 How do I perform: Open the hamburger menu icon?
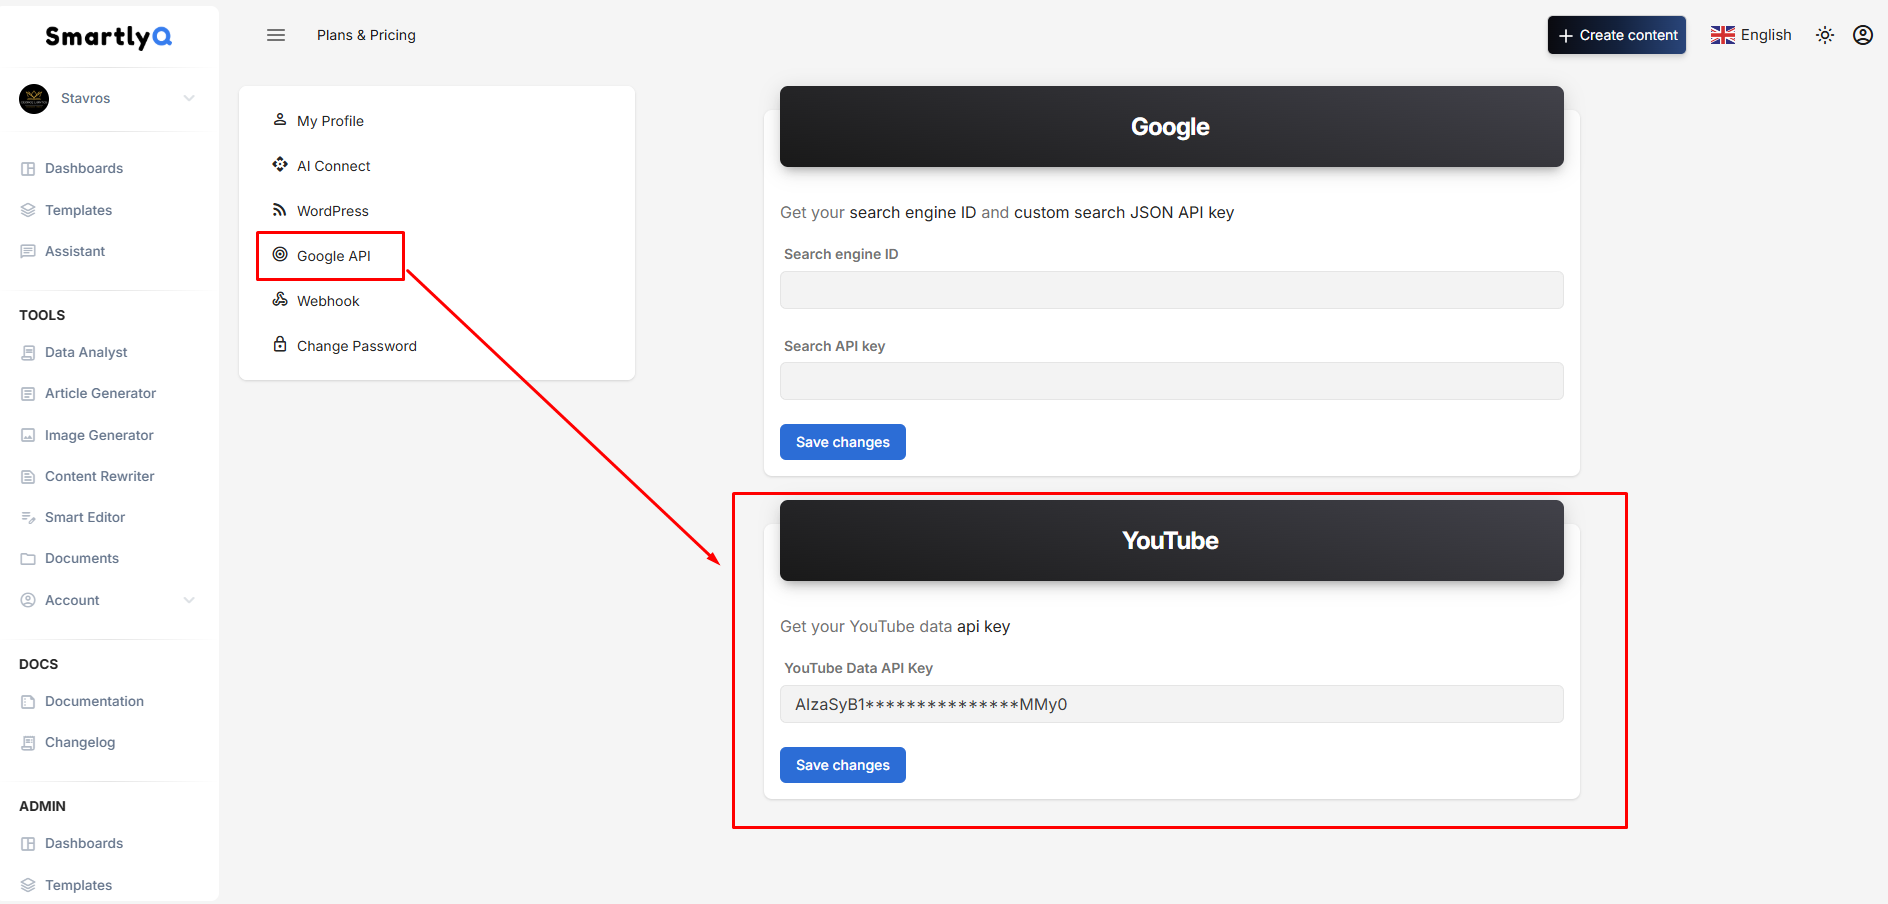(x=276, y=35)
